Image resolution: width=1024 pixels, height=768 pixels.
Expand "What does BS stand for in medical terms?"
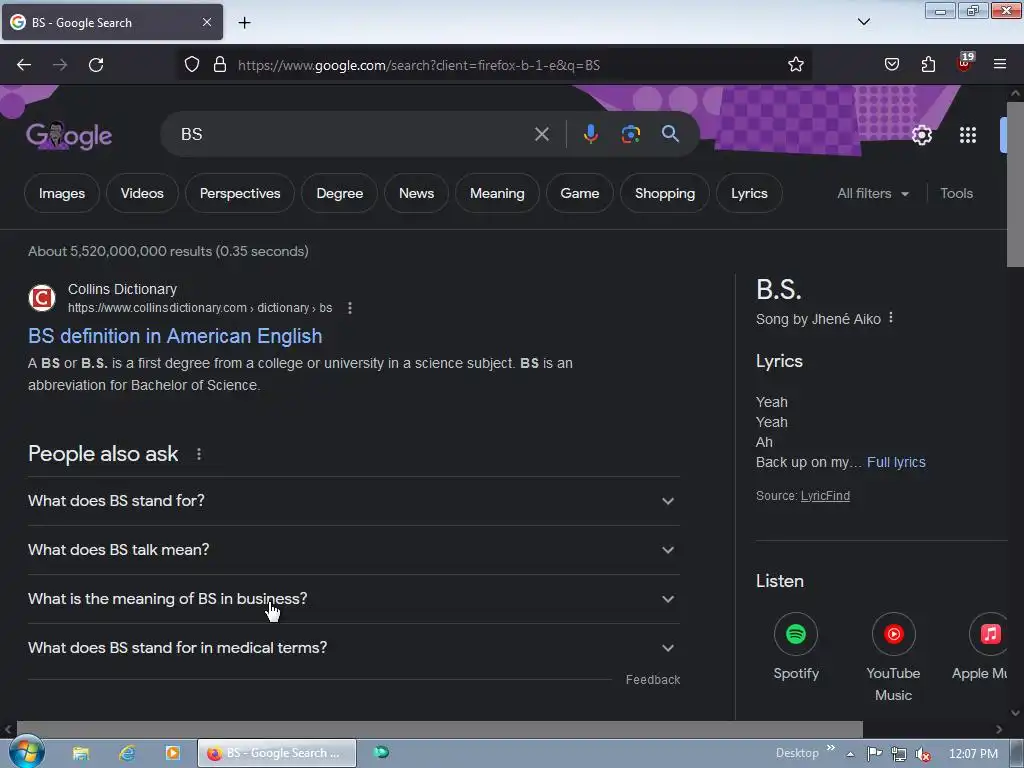pos(353,648)
